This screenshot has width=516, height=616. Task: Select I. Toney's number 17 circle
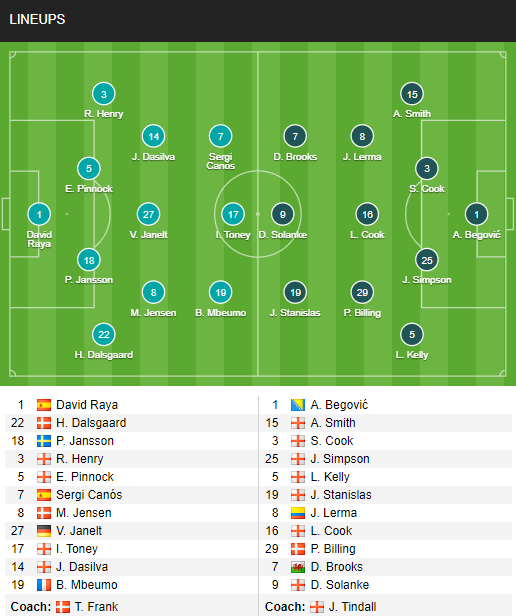point(233,214)
